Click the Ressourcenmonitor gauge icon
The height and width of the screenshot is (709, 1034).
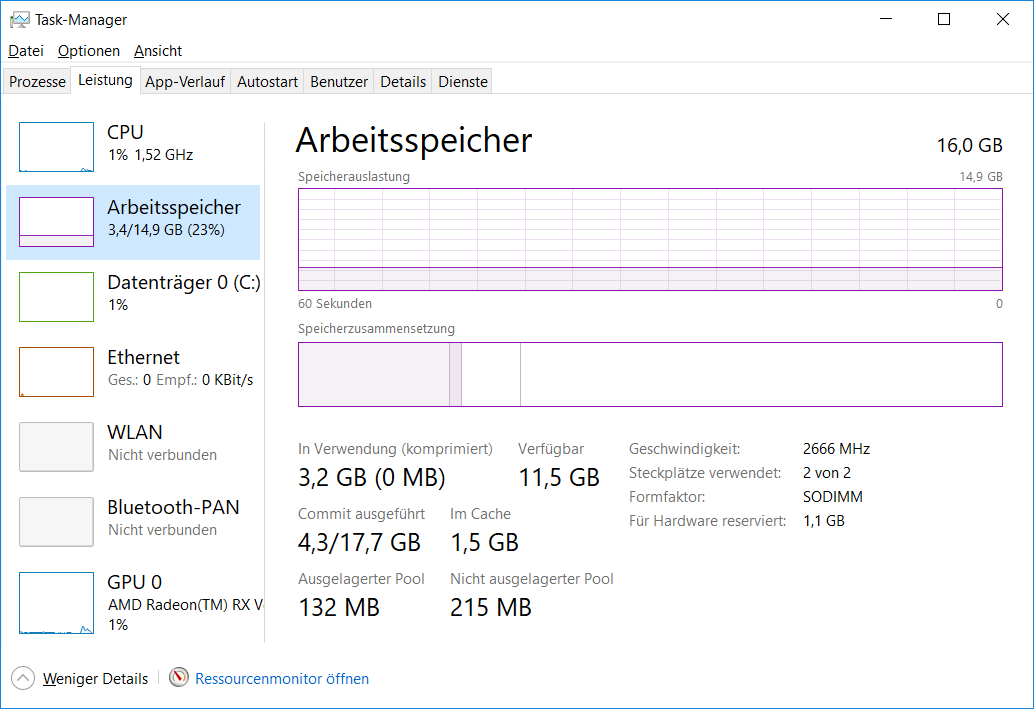179,678
